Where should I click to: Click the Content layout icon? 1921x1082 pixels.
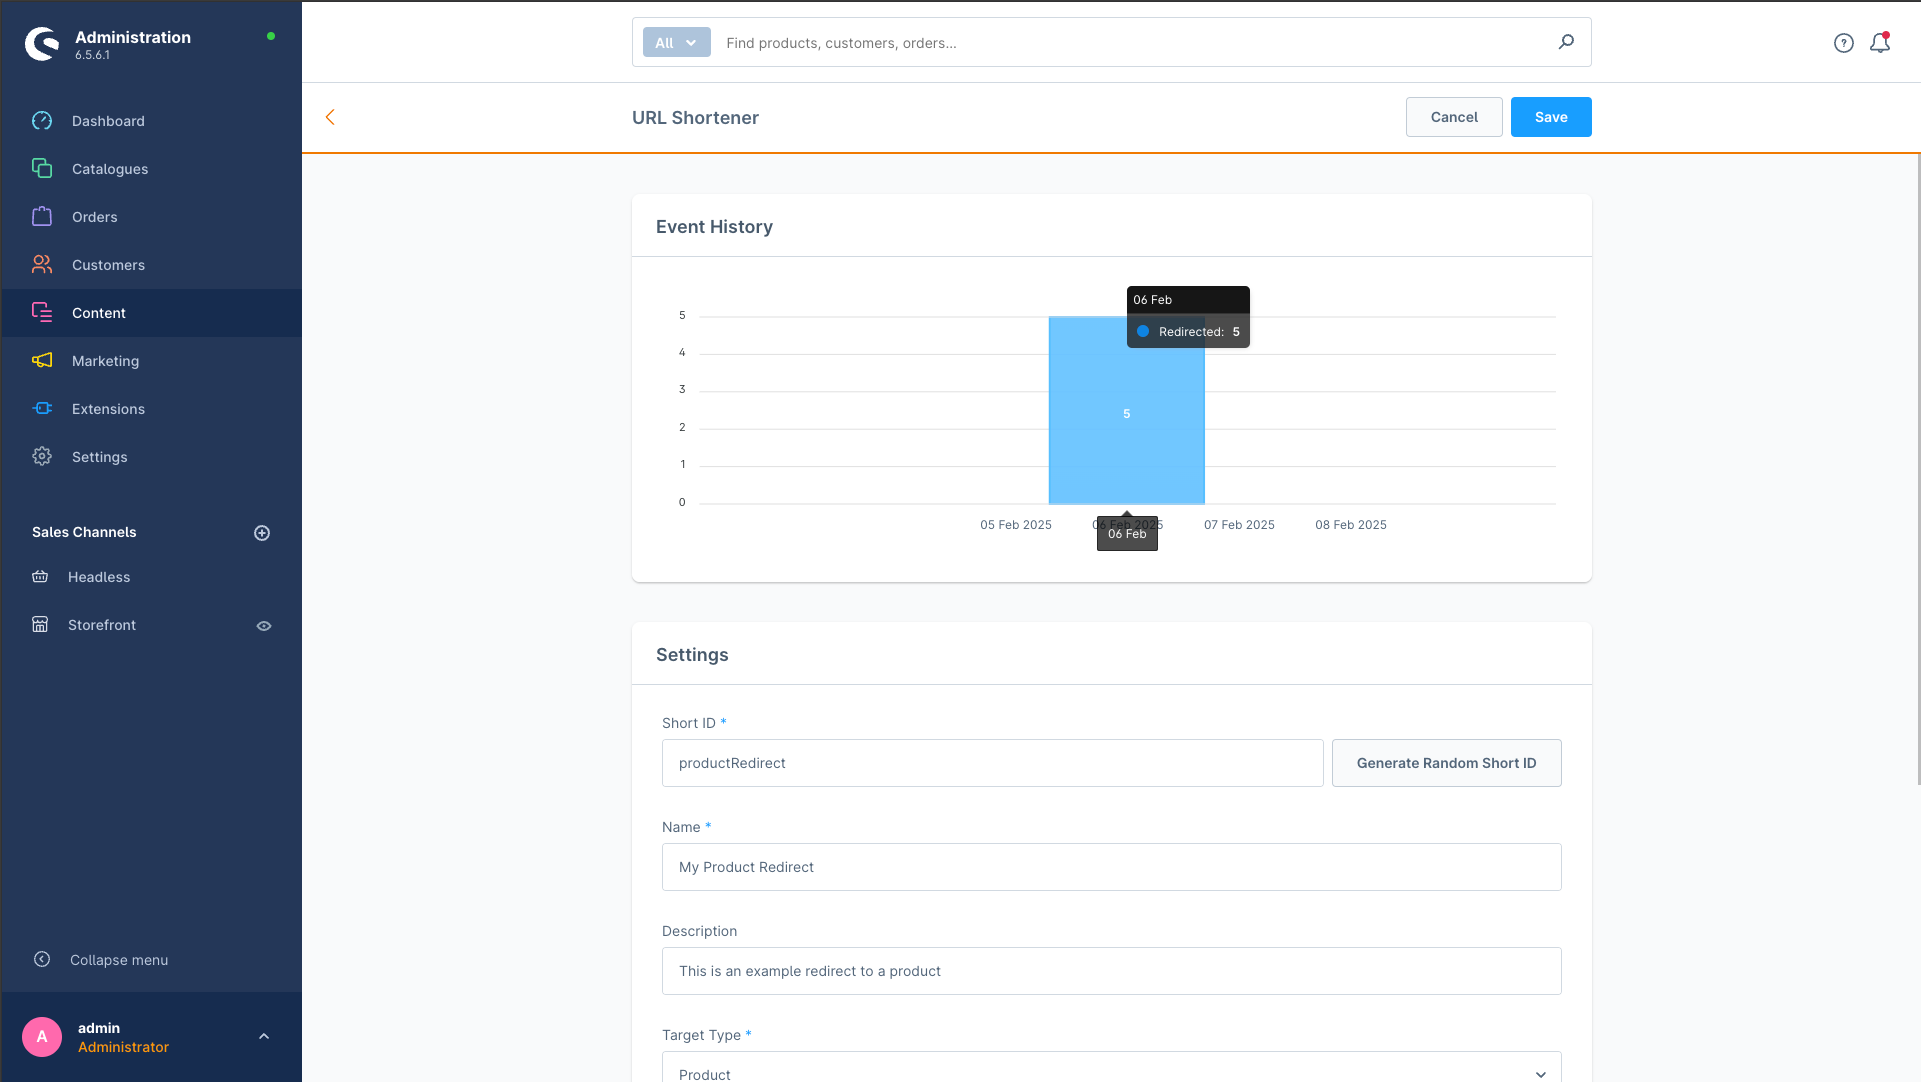click(42, 313)
